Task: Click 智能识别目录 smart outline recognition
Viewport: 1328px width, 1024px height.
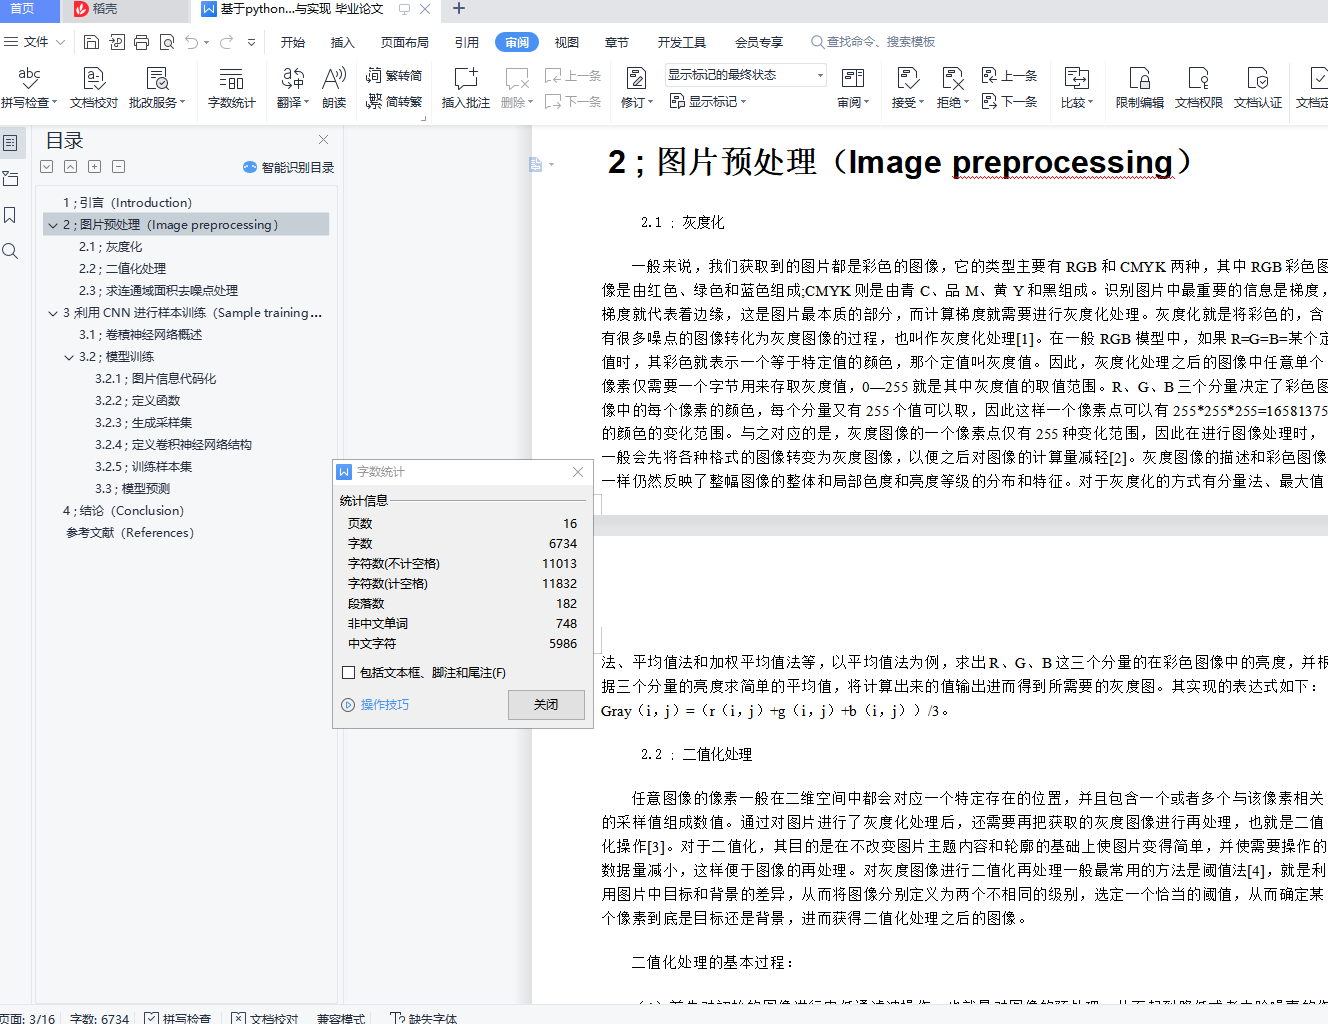Action: (x=289, y=167)
